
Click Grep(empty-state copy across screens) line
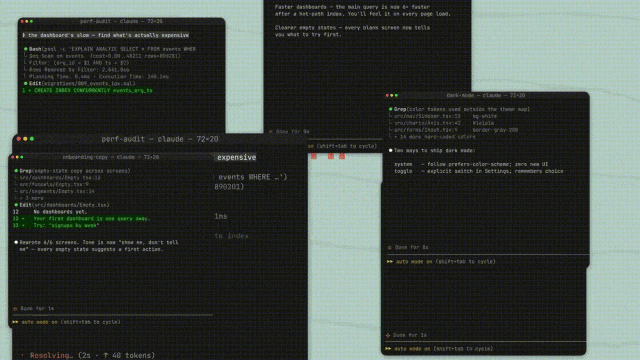click(x=72, y=171)
